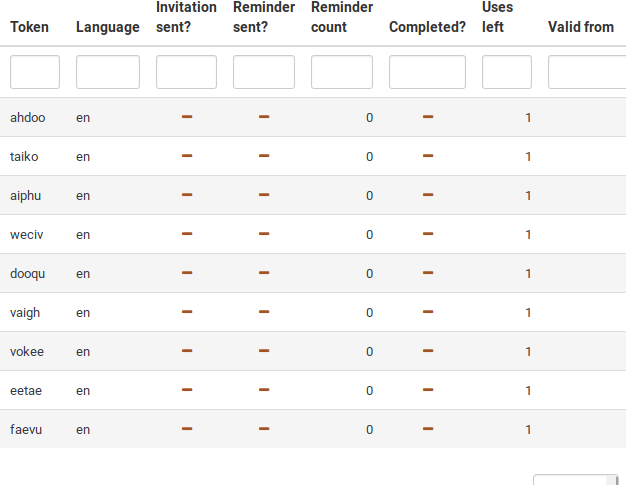This screenshot has width=626, height=485.
Task: Click the invitation sent dash icon for weciv
Action: pyautogui.click(x=186, y=234)
